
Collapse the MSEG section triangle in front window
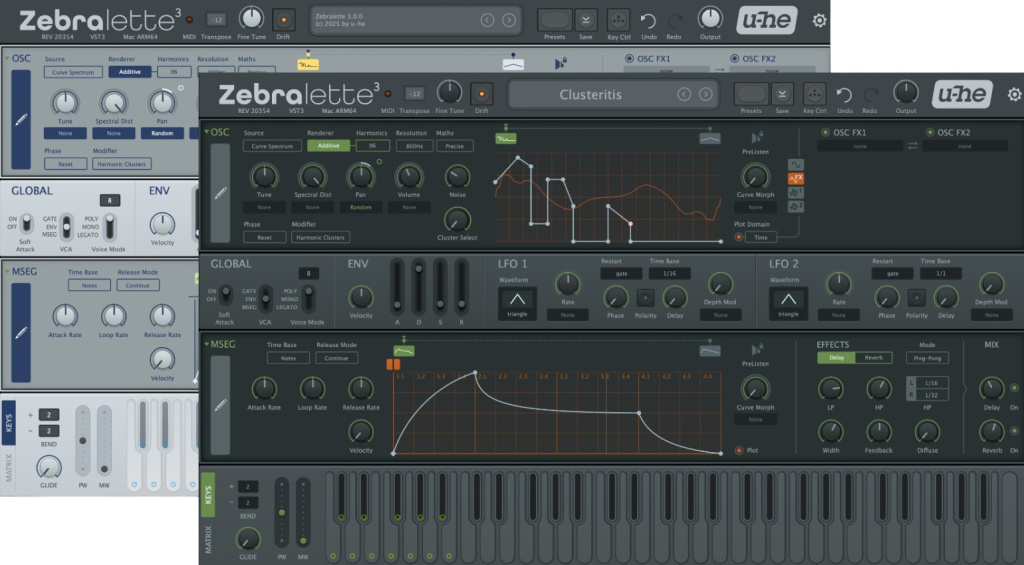tap(206, 344)
